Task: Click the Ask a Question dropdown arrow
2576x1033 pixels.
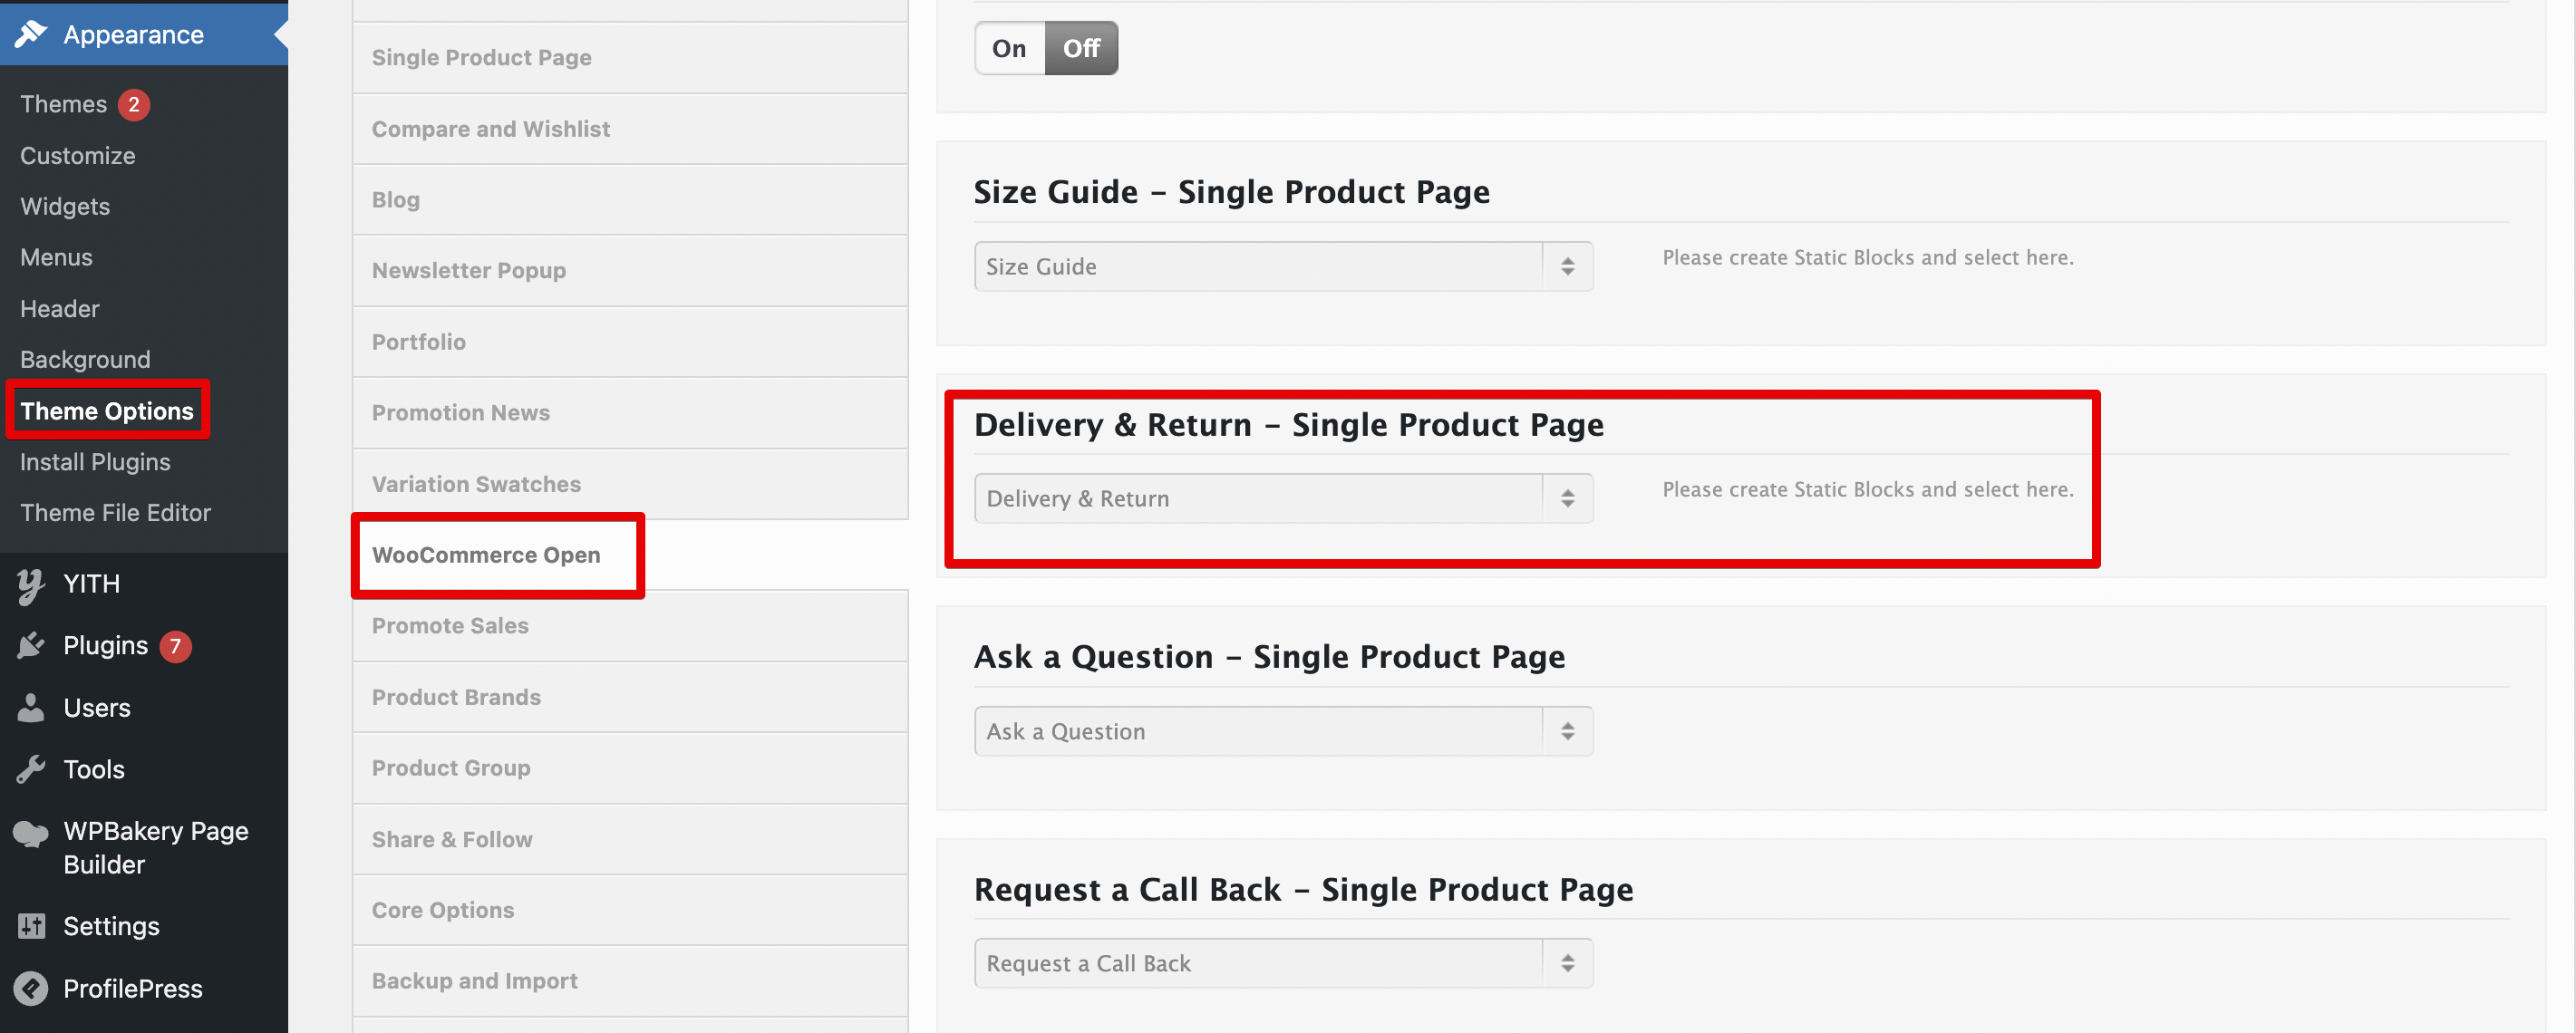Action: [x=1567, y=731]
